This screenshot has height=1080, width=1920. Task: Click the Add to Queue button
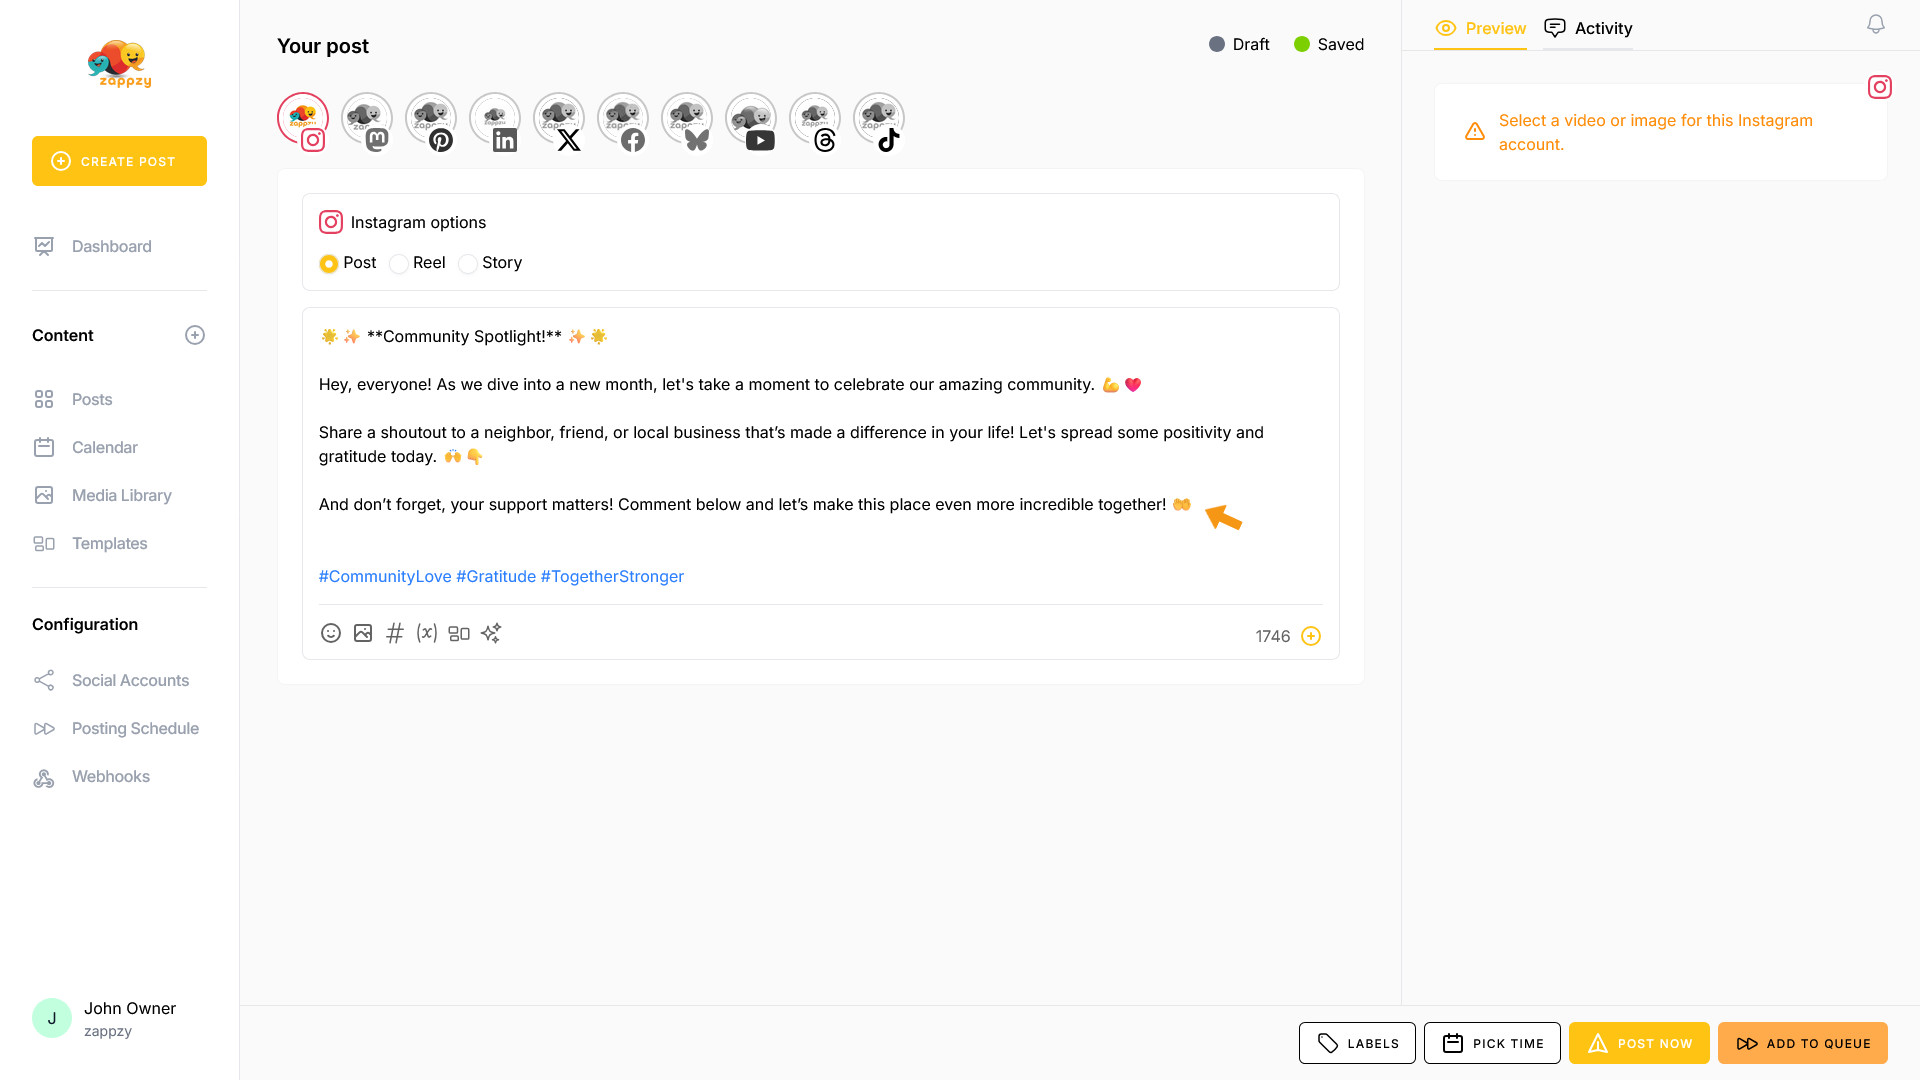1802,1043
